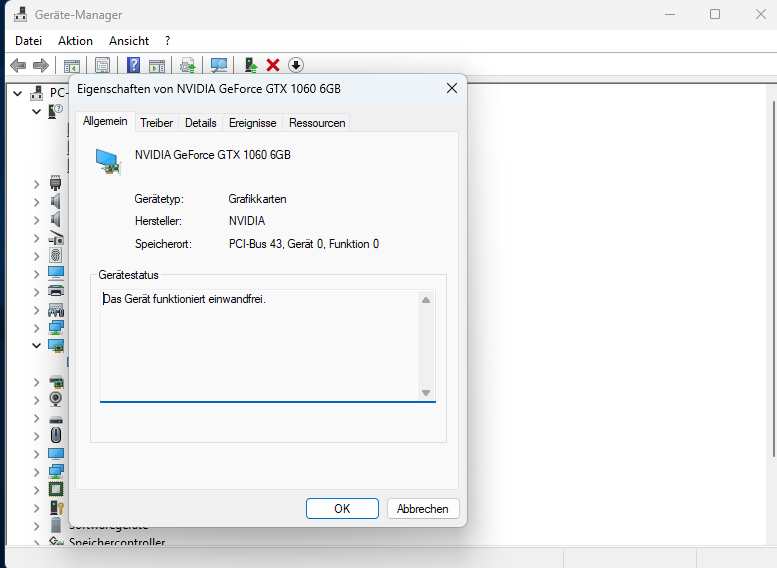The height and width of the screenshot is (568, 777).
Task: Click the computer with green arrow icon
Action: click(251, 65)
